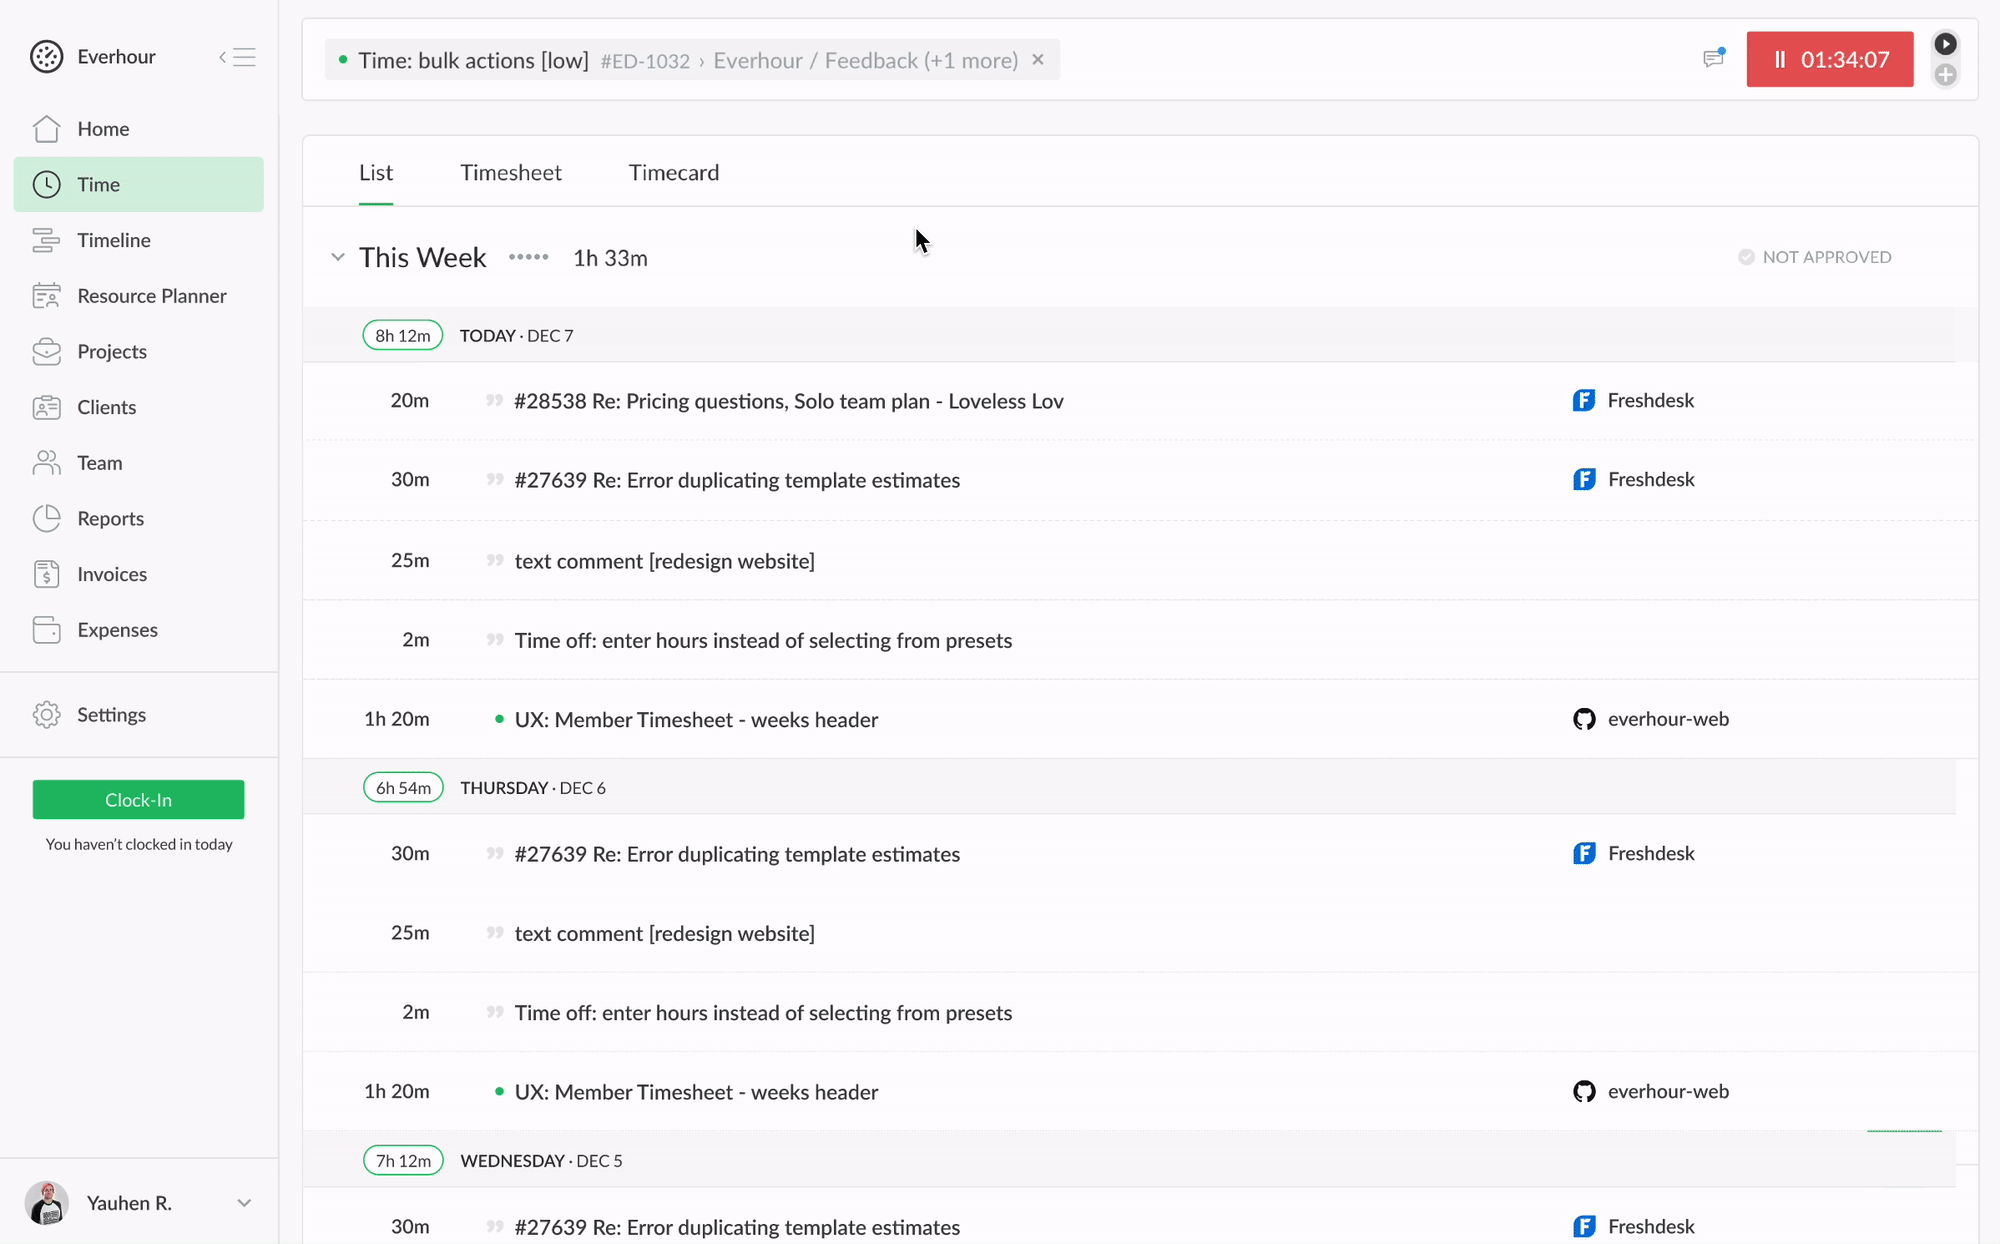Switch to the Timecard tab
The width and height of the screenshot is (2000, 1244).
point(673,173)
